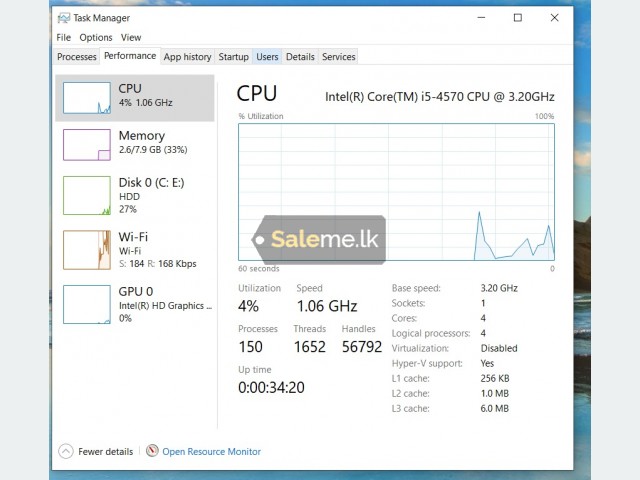
Task: Click the Memory label in sidebar
Action: click(142, 136)
